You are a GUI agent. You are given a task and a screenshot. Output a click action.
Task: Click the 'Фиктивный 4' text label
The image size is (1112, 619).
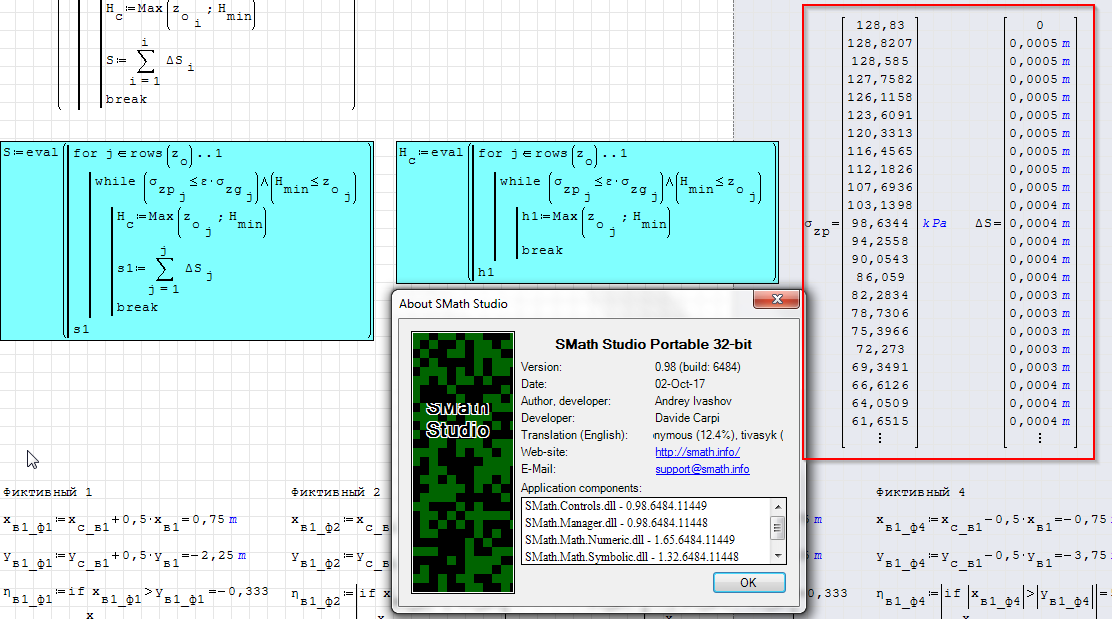[x=920, y=493]
